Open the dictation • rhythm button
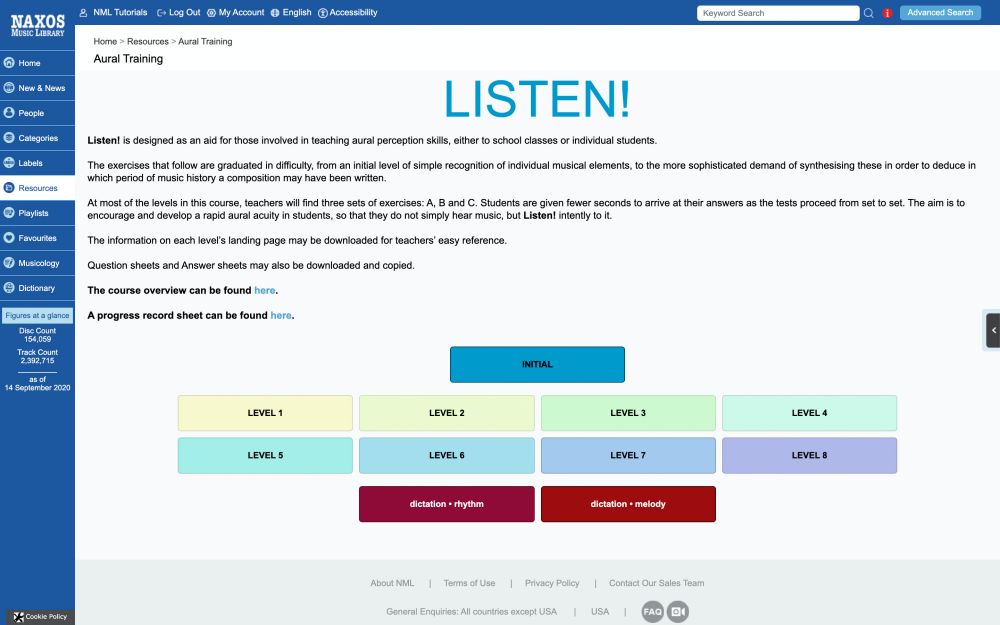The height and width of the screenshot is (625, 1000). point(446,504)
